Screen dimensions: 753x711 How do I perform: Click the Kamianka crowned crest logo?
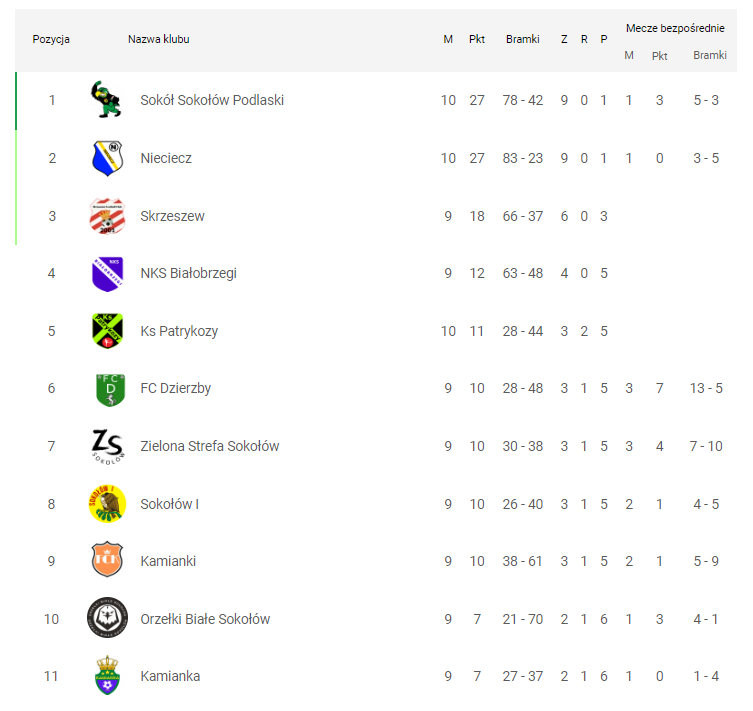[x=107, y=675]
